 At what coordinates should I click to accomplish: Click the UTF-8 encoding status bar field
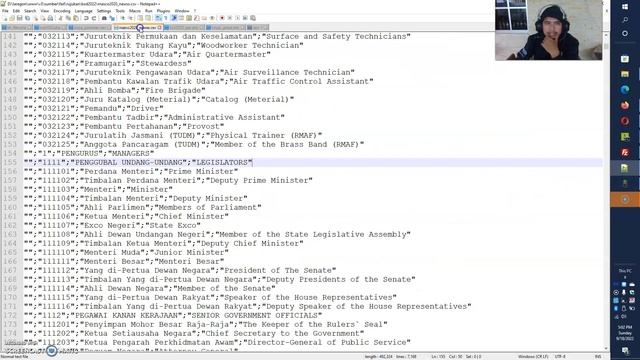pyautogui.click(x=560, y=357)
